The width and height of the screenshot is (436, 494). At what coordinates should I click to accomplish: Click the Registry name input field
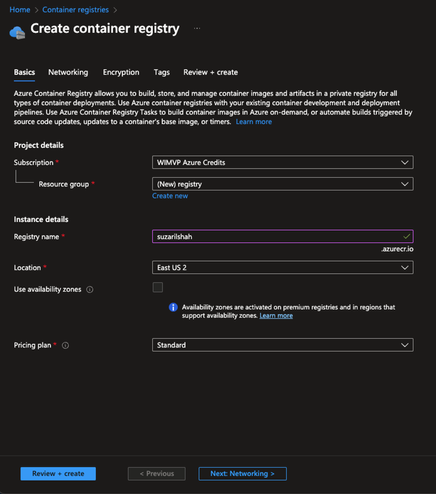(283, 236)
